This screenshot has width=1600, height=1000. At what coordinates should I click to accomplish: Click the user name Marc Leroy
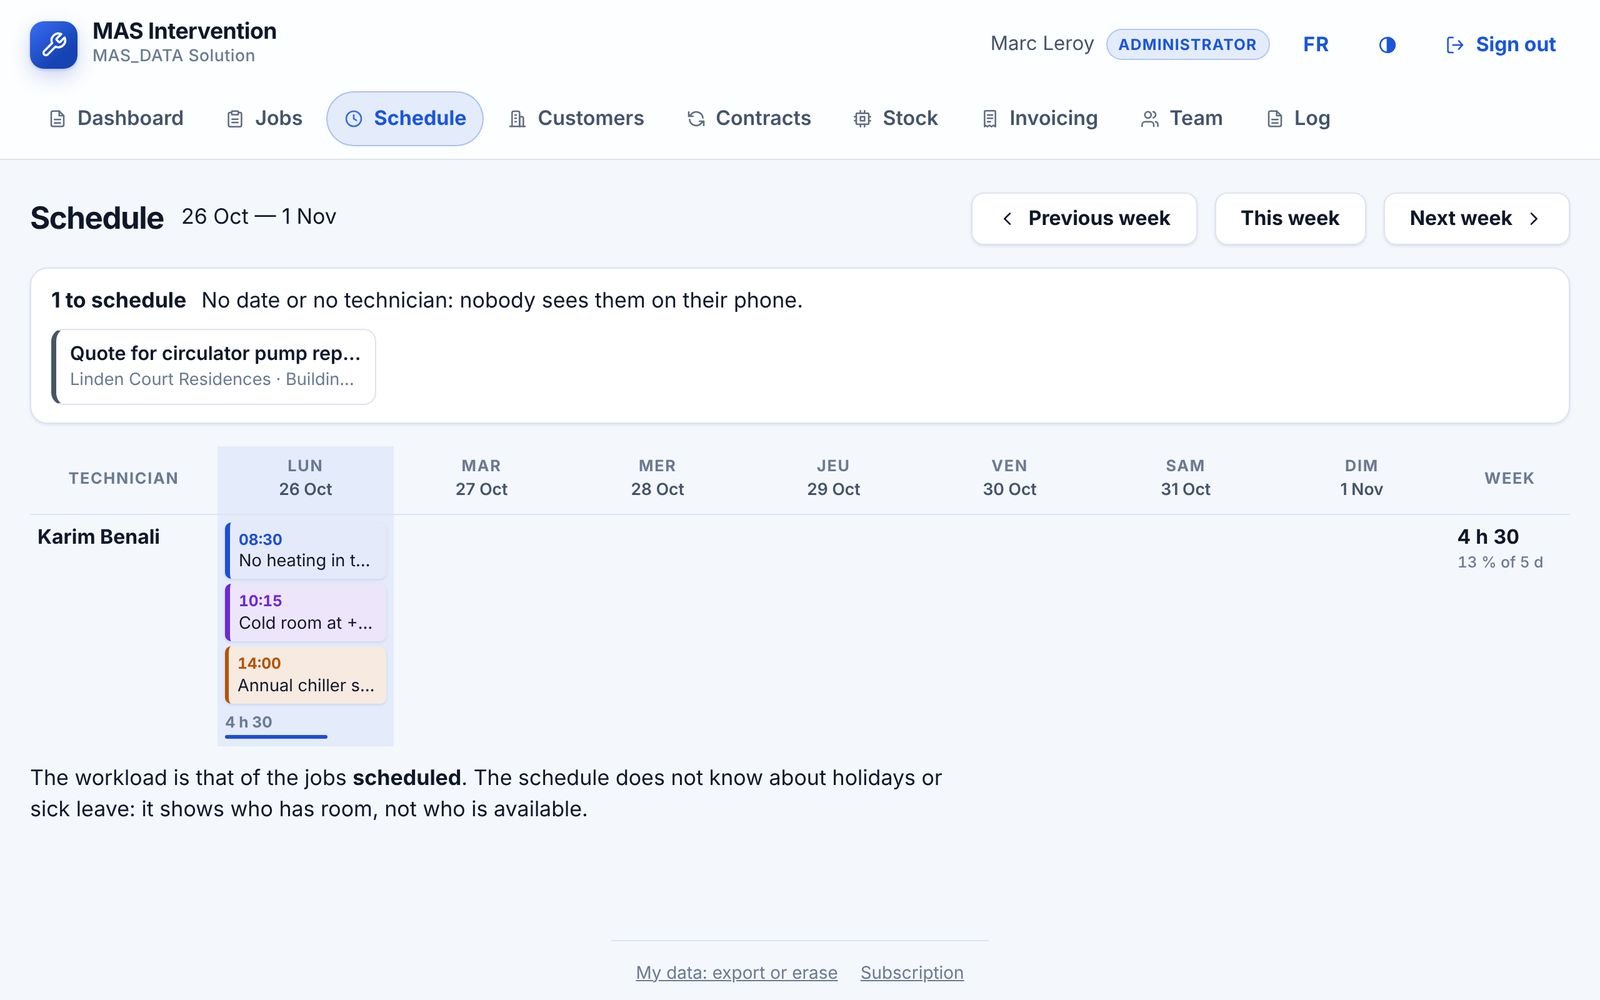[x=1042, y=44]
